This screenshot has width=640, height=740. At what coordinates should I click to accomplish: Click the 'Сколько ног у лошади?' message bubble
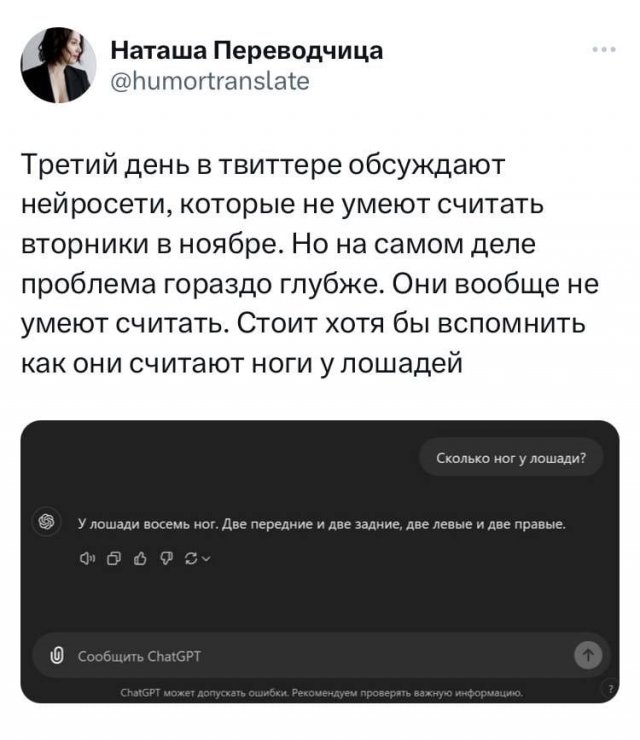[512, 459]
